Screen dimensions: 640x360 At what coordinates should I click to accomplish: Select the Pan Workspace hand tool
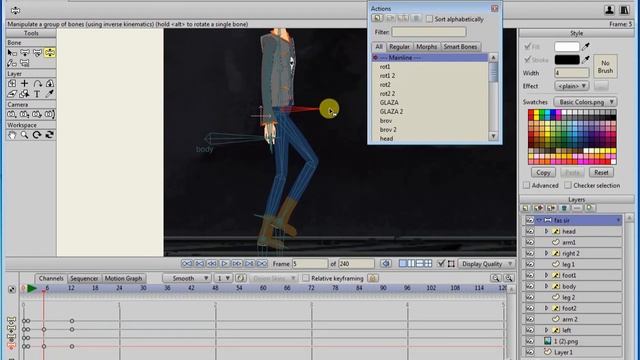tap(12, 135)
